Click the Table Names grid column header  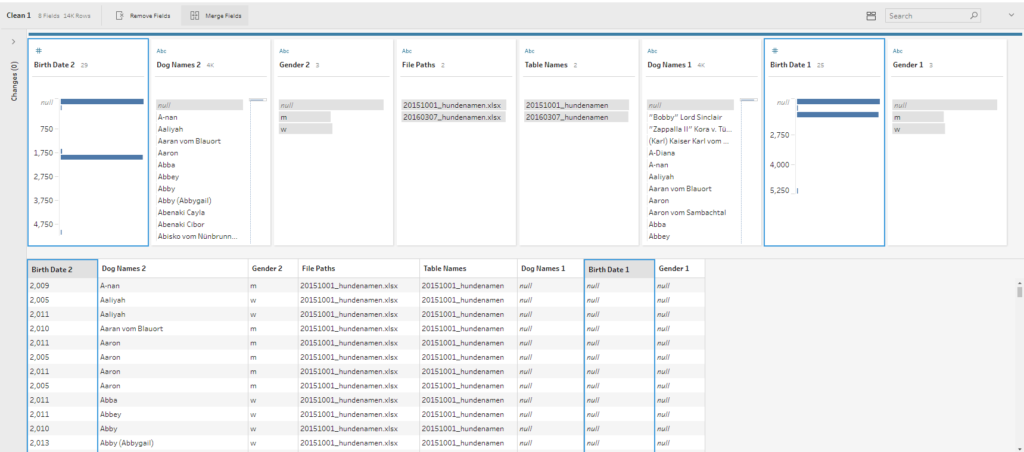(468, 268)
